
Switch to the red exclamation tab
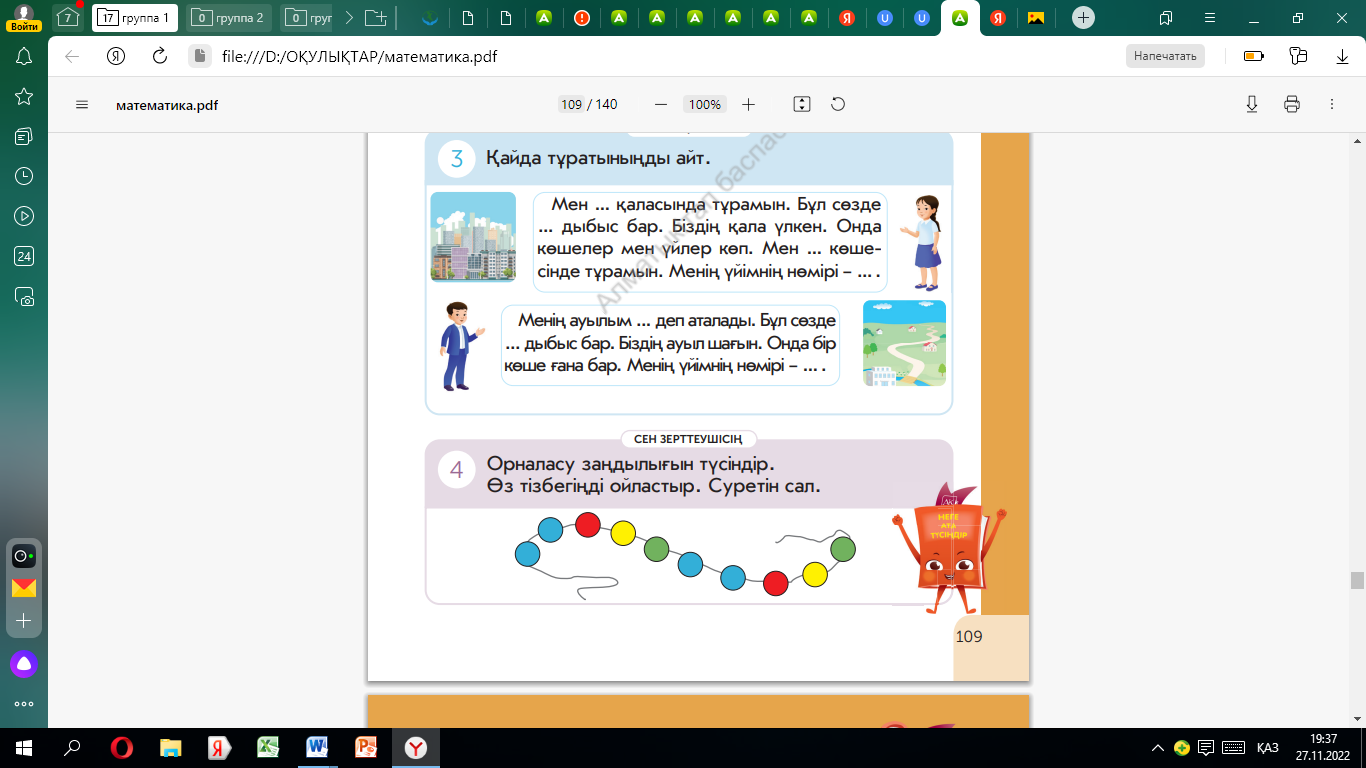tap(582, 18)
